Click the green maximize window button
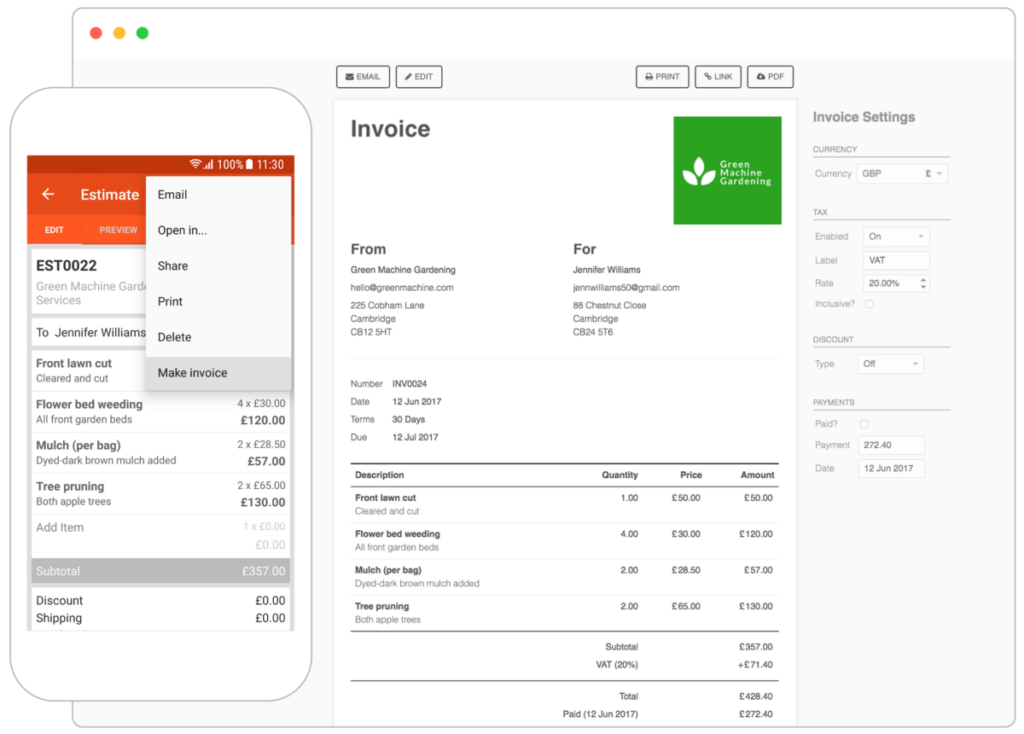Image resolution: width=1024 pixels, height=734 pixels. (x=142, y=33)
